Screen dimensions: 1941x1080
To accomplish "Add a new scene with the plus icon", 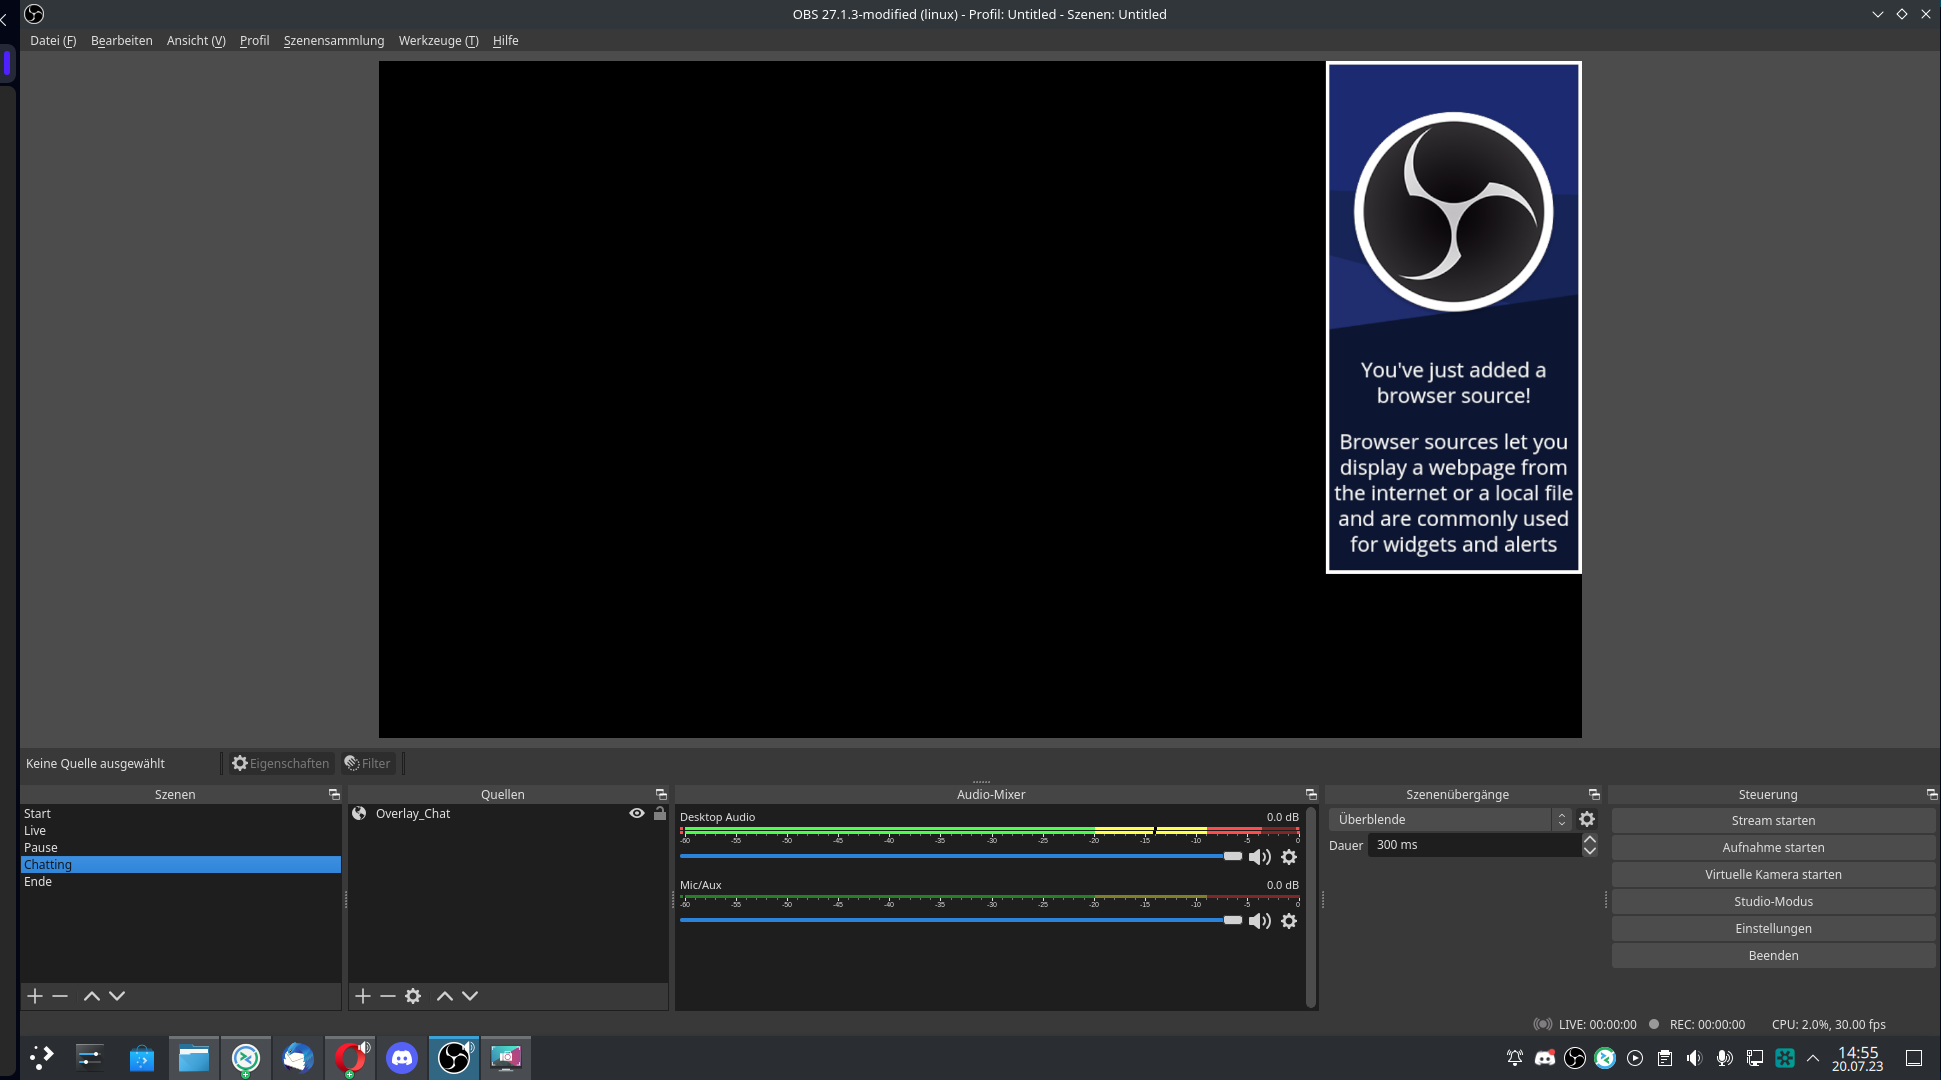I will coord(35,996).
